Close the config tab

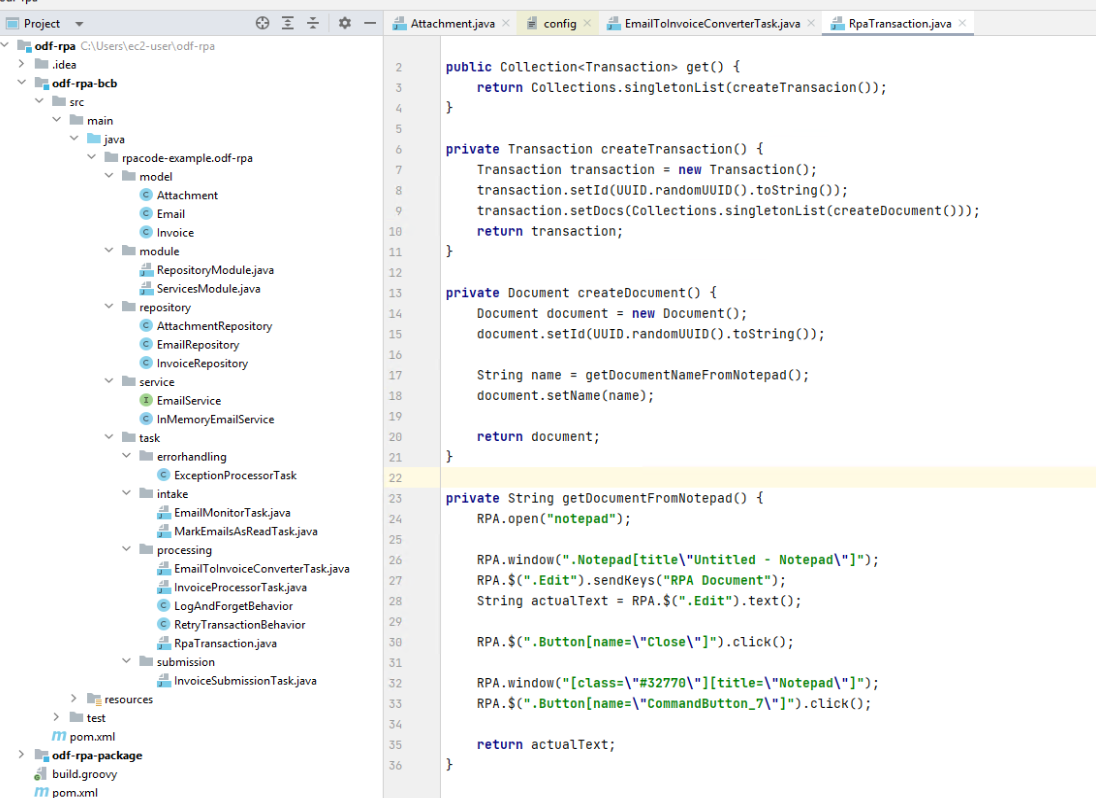point(587,23)
